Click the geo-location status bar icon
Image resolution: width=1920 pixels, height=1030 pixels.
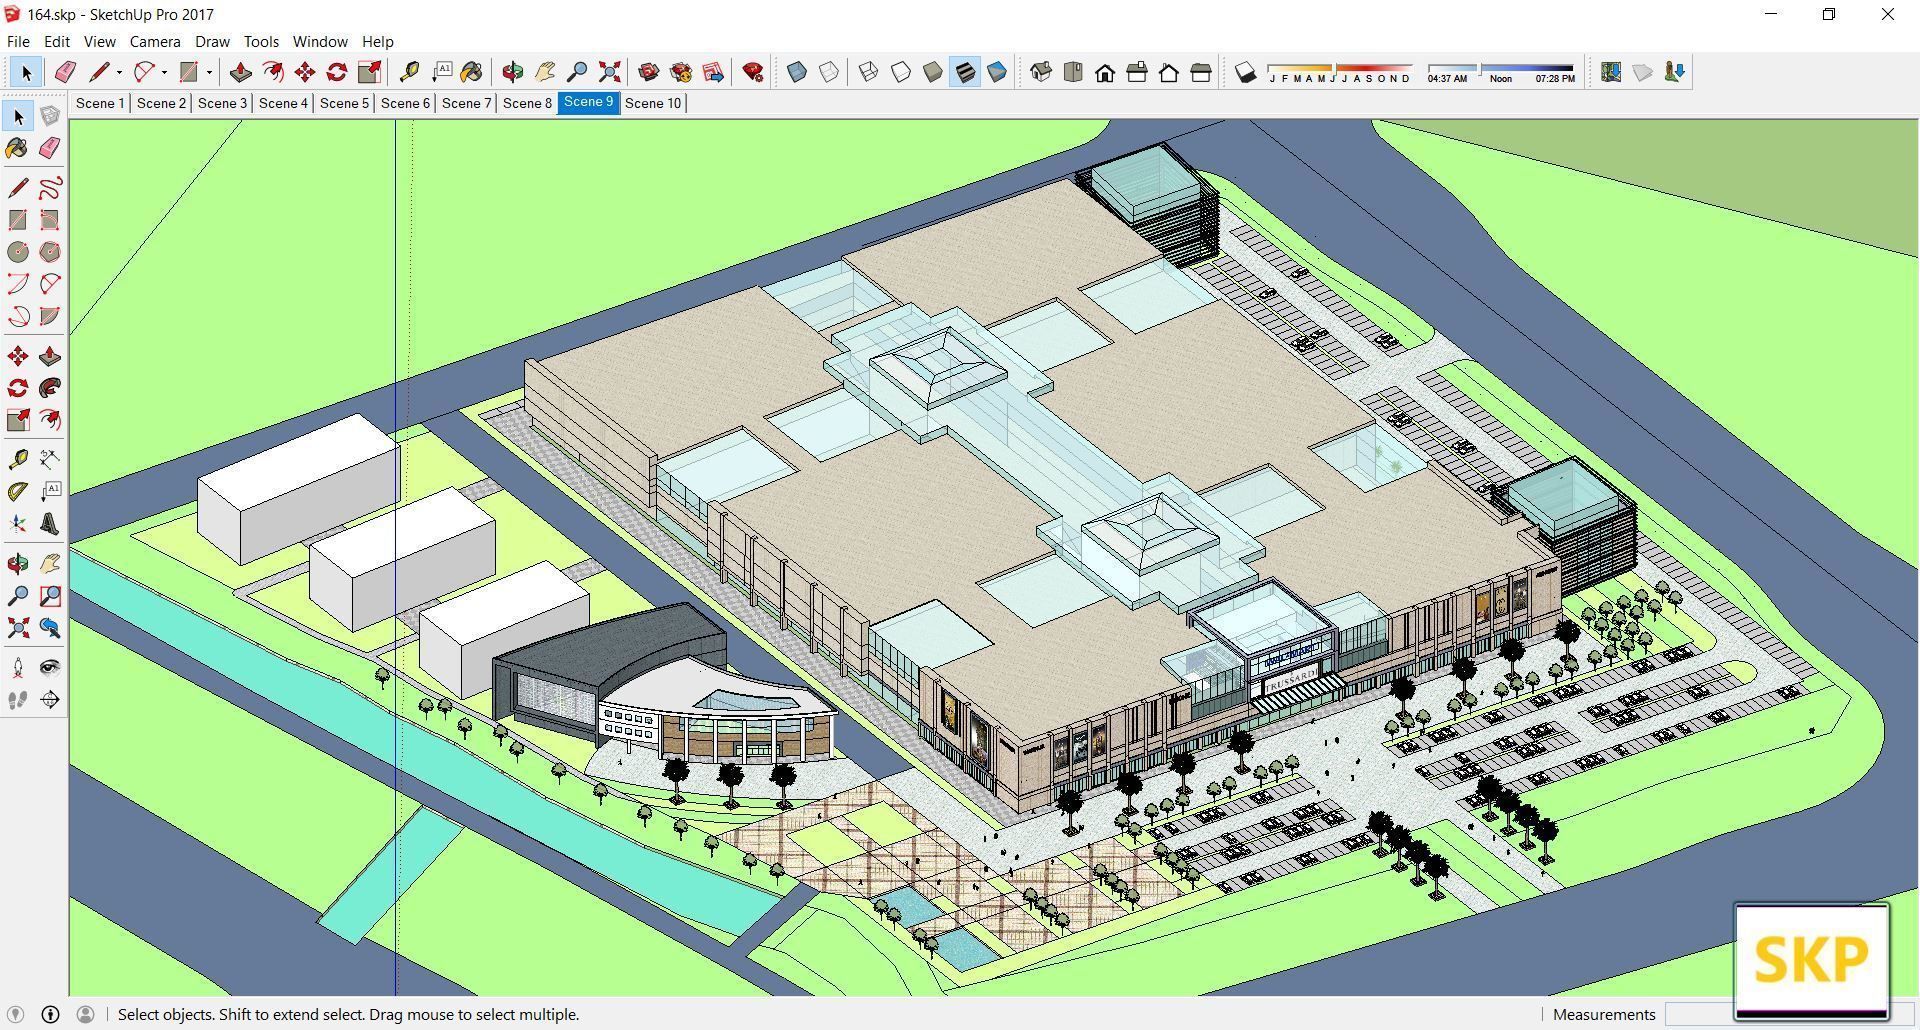pos(15,1014)
